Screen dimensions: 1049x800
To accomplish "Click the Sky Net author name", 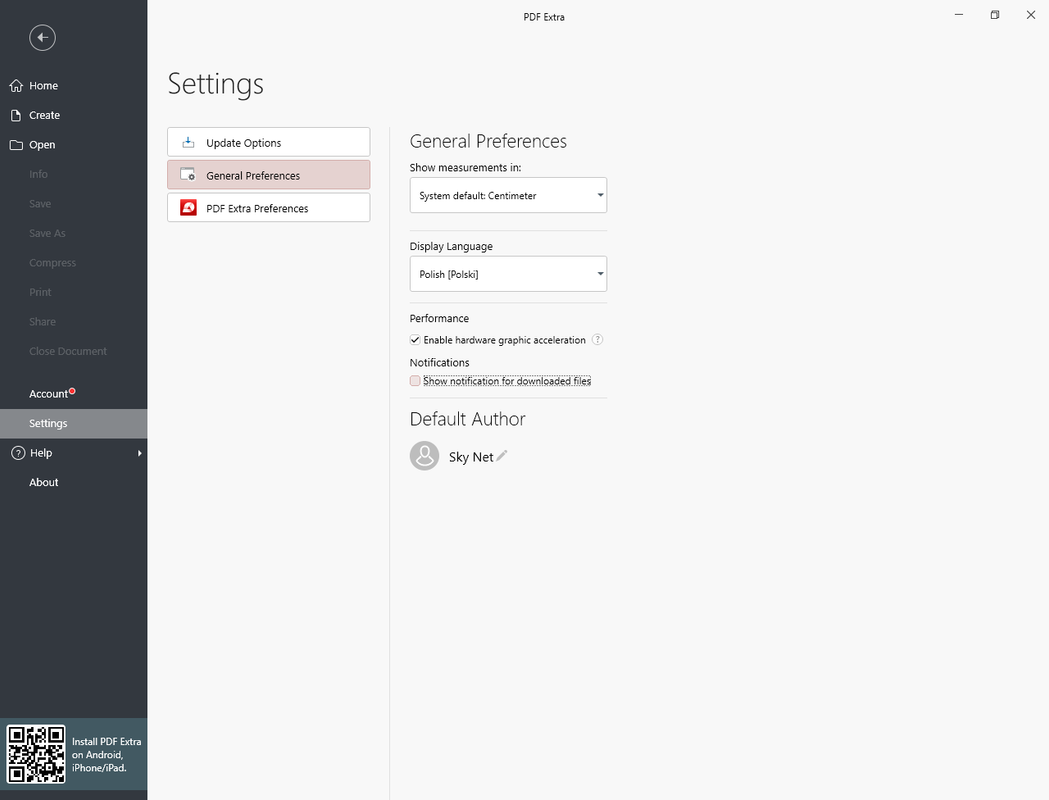I will (x=470, y=457).
